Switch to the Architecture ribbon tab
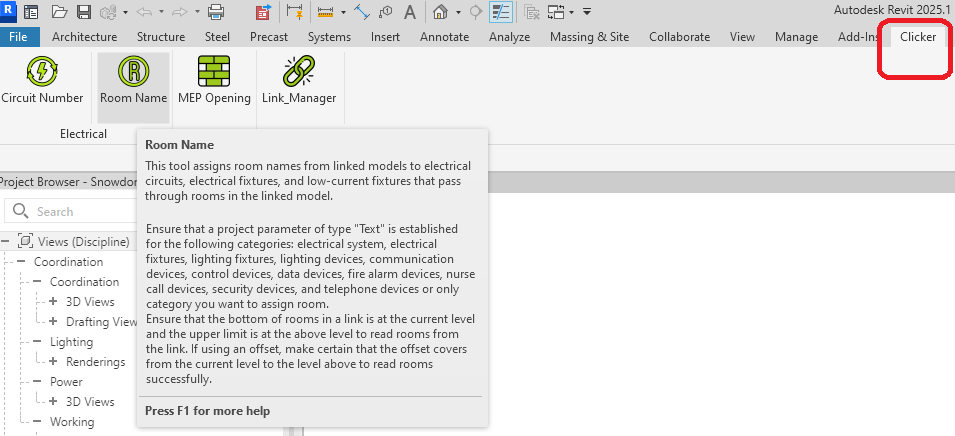The image size is (955, 436). tap(85, 37)
